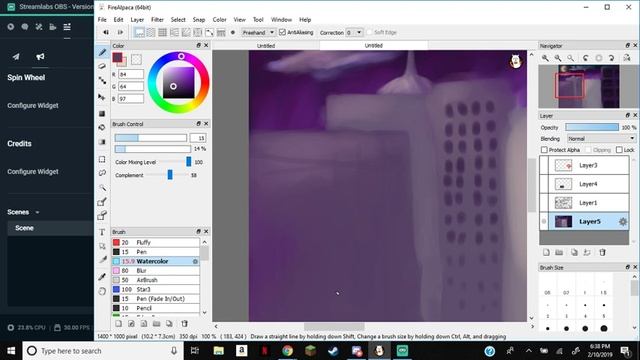Delete the layer with trash icon
Screen dimensions: 640x360
point(602,253)
